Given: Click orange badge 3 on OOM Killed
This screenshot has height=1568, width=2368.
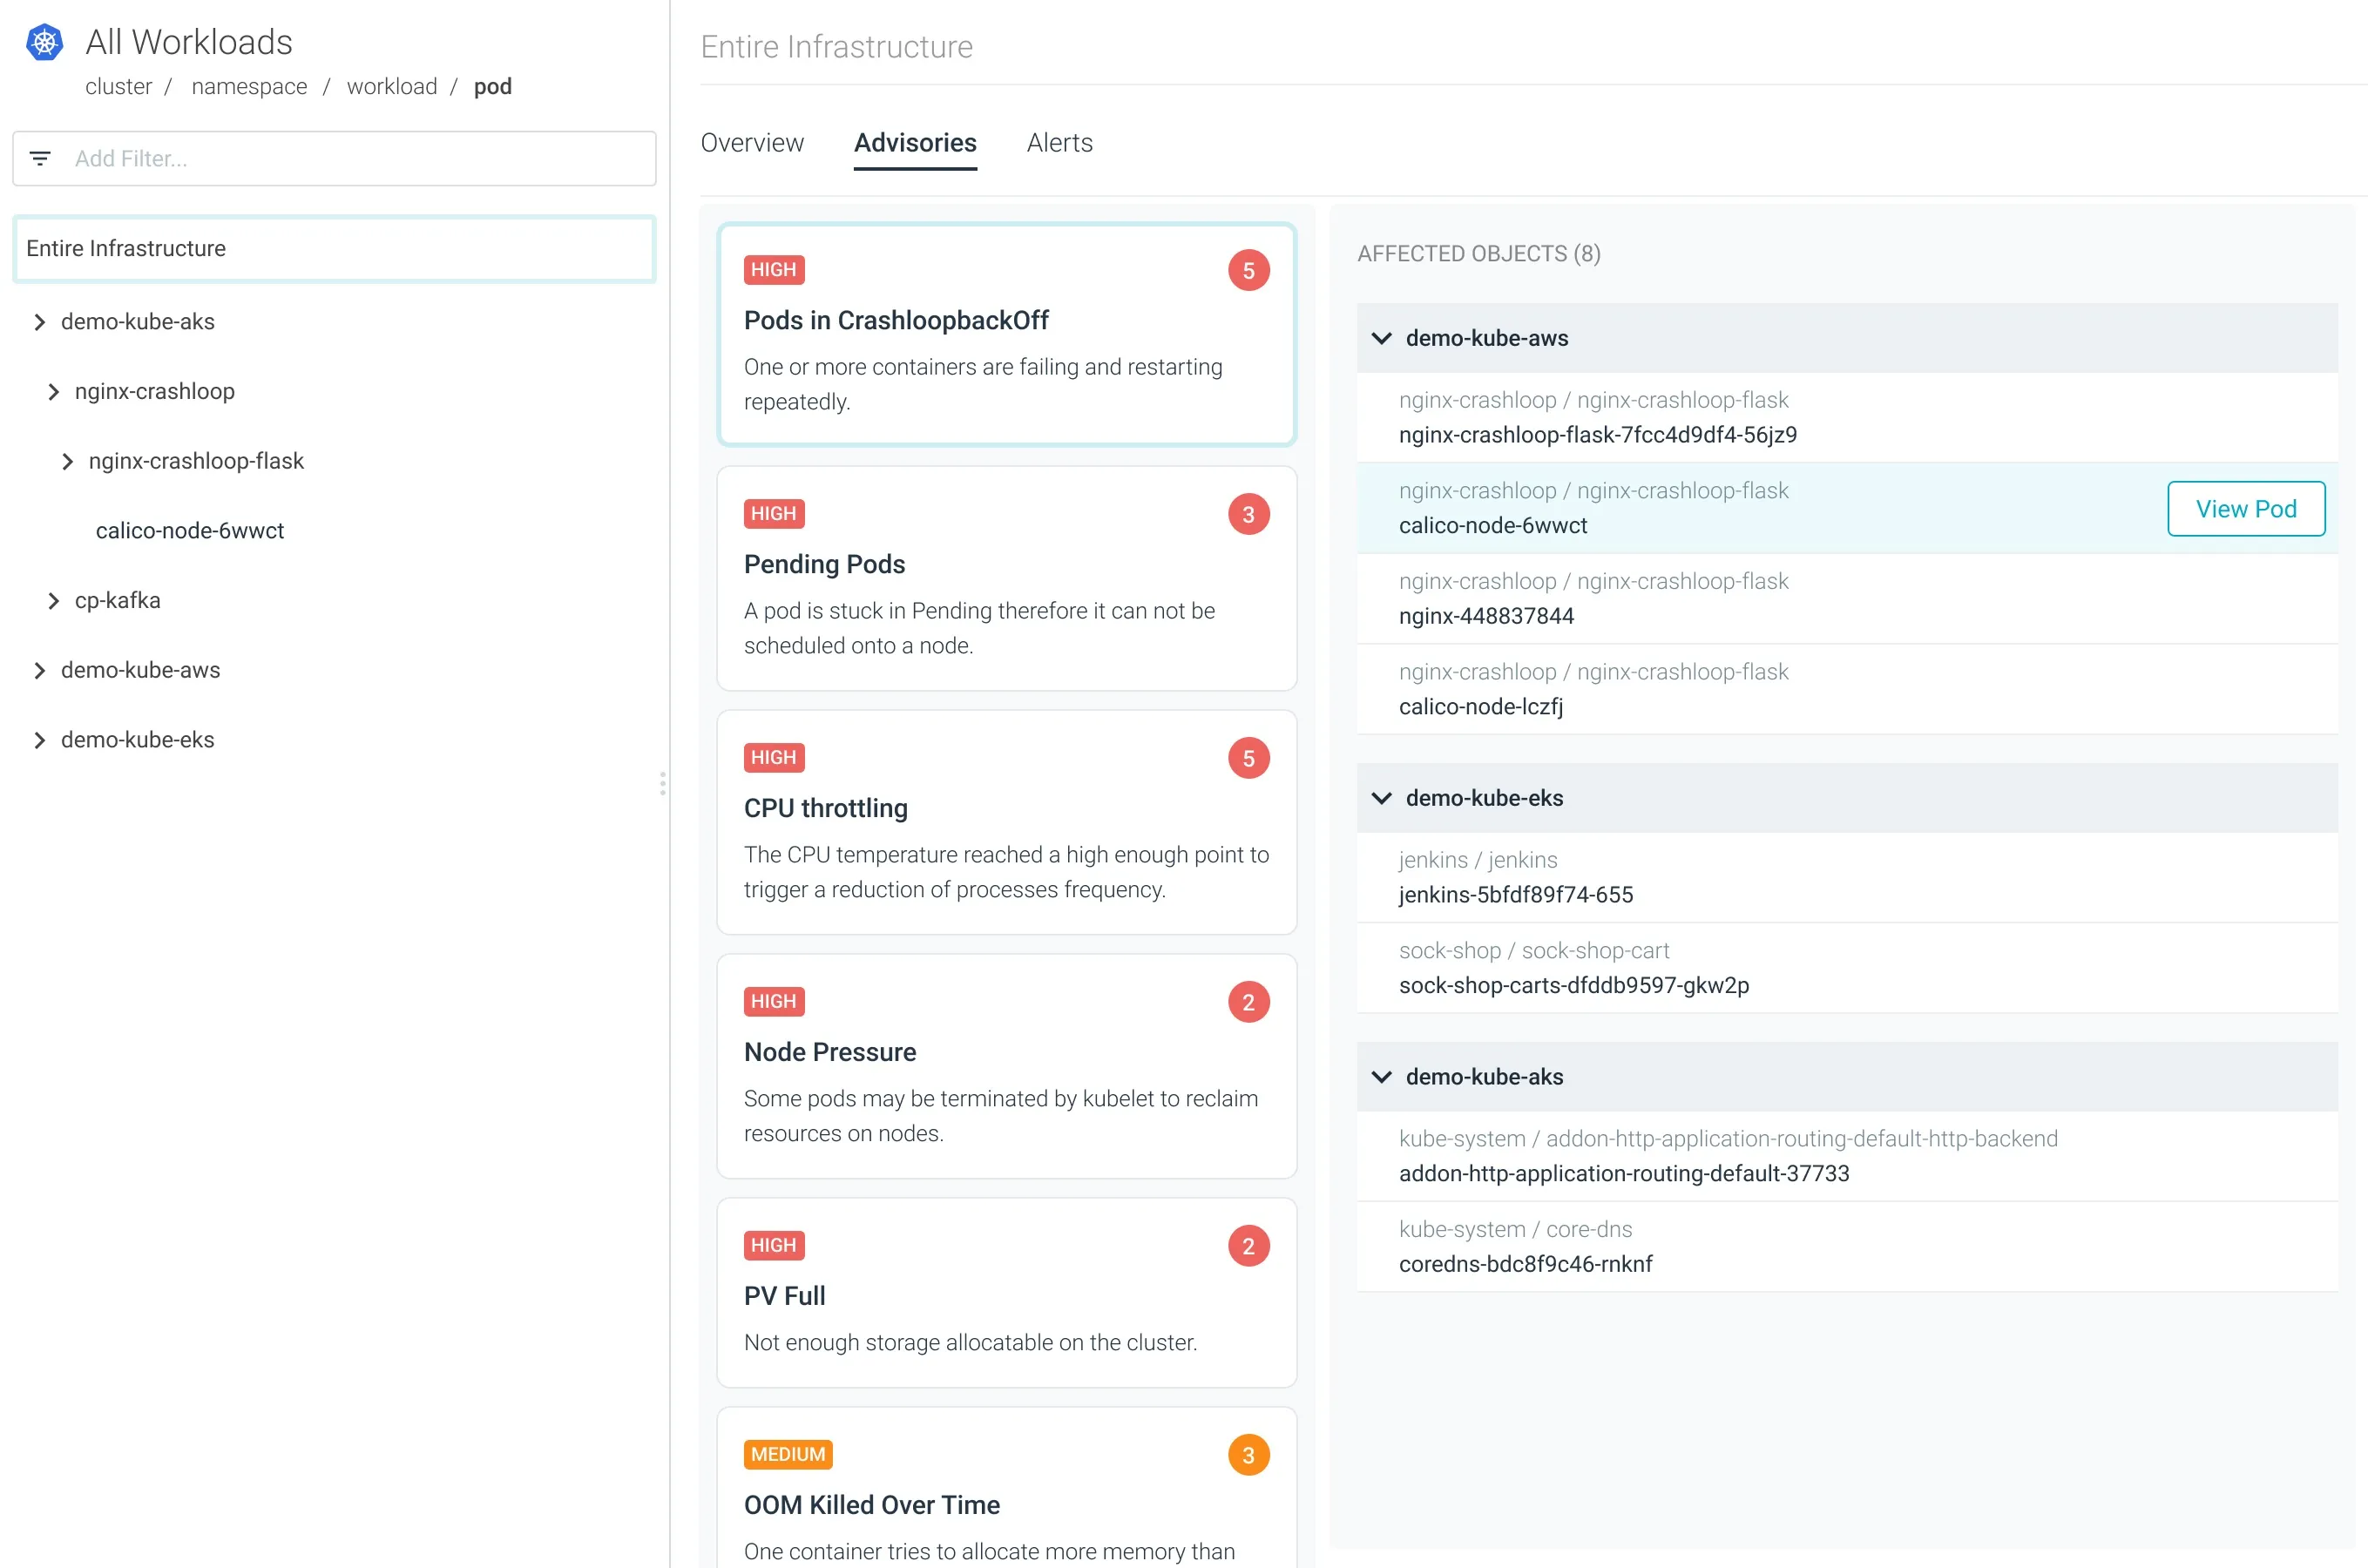Looking at the screenshot, I should [1248, 1455].
